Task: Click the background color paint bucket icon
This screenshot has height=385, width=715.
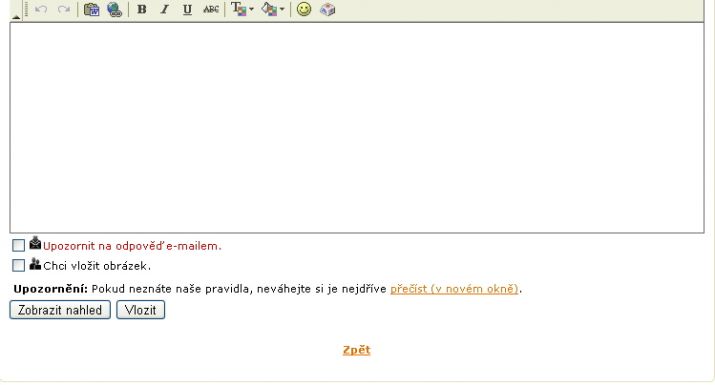Action: (x=269, y=9)
